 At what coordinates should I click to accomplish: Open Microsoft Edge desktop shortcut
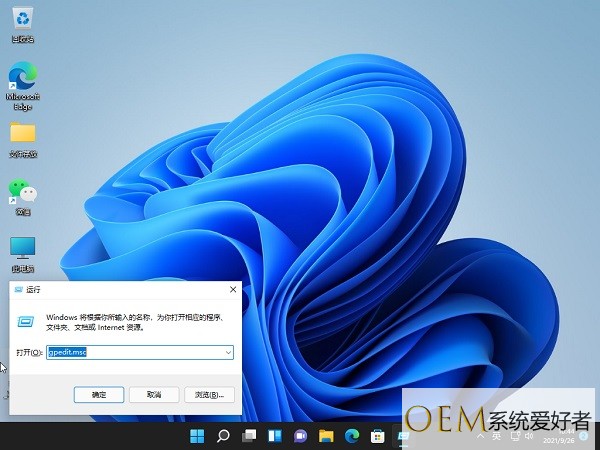(x=22, y=79)
